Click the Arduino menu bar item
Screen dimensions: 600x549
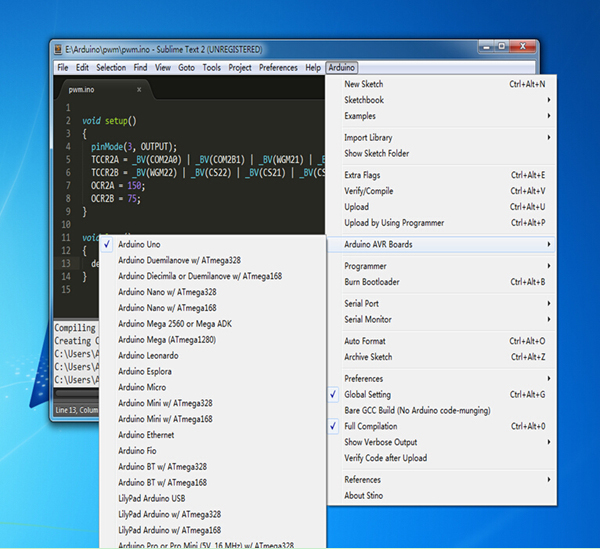point(342,68)
